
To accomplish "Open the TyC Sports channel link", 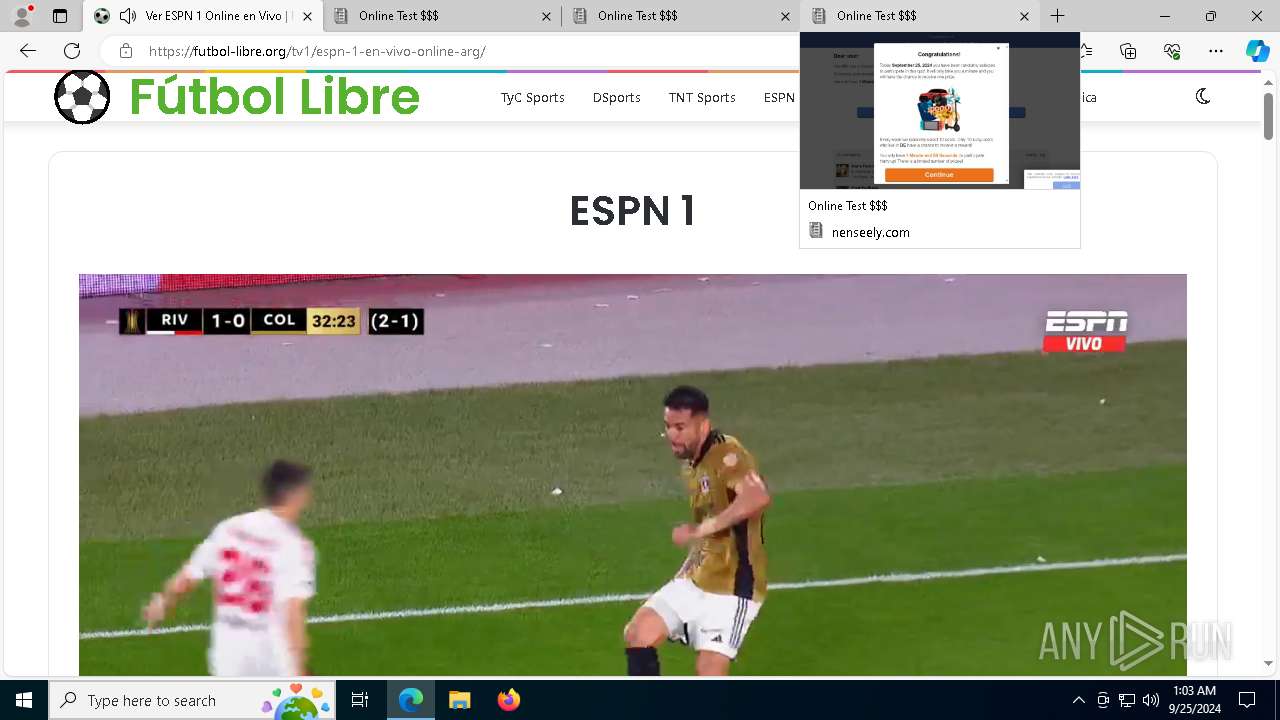I will 532,97.
